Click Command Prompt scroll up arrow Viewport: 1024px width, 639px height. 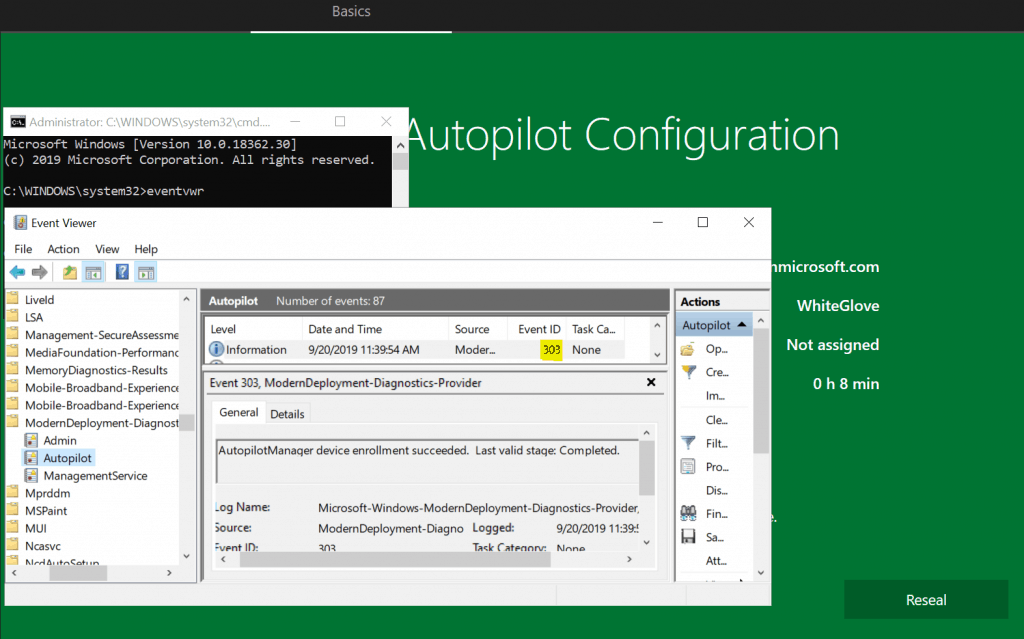point(400,145)
